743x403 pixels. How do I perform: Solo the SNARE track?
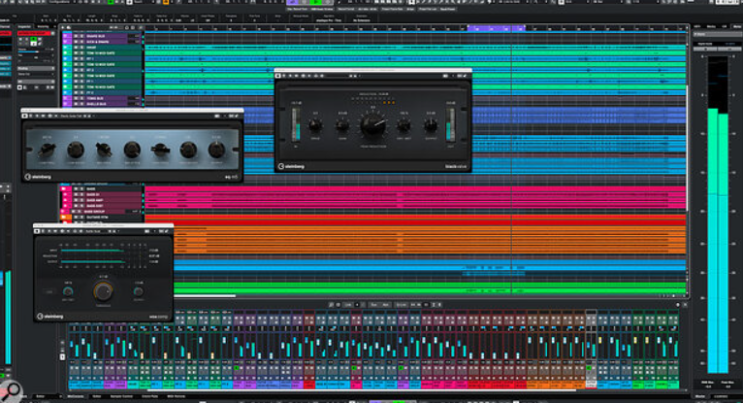click(82, 47)
